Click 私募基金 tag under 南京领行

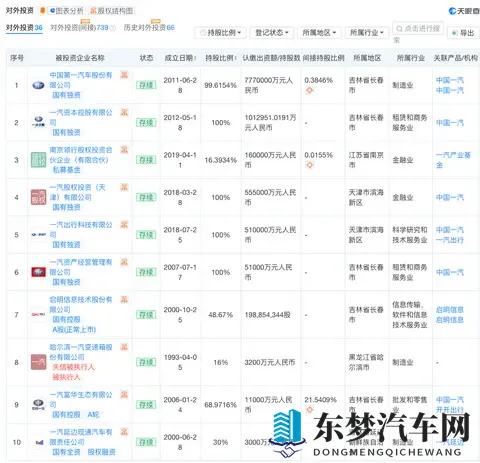66,170
